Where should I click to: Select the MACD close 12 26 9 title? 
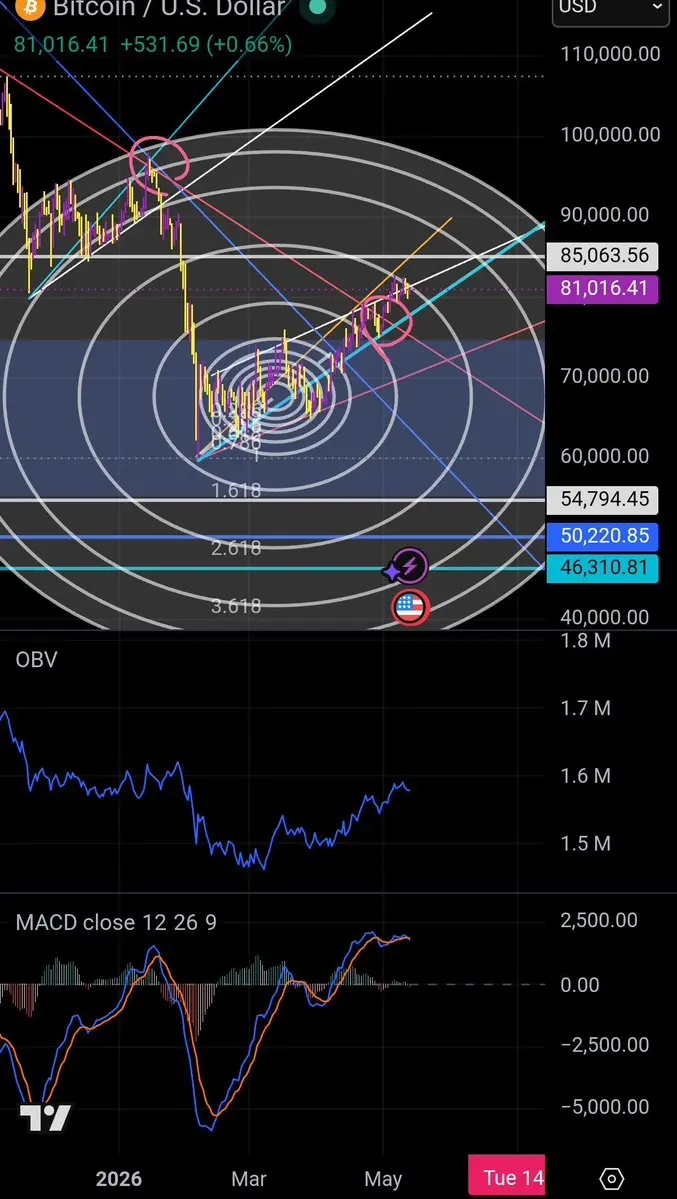116,923
